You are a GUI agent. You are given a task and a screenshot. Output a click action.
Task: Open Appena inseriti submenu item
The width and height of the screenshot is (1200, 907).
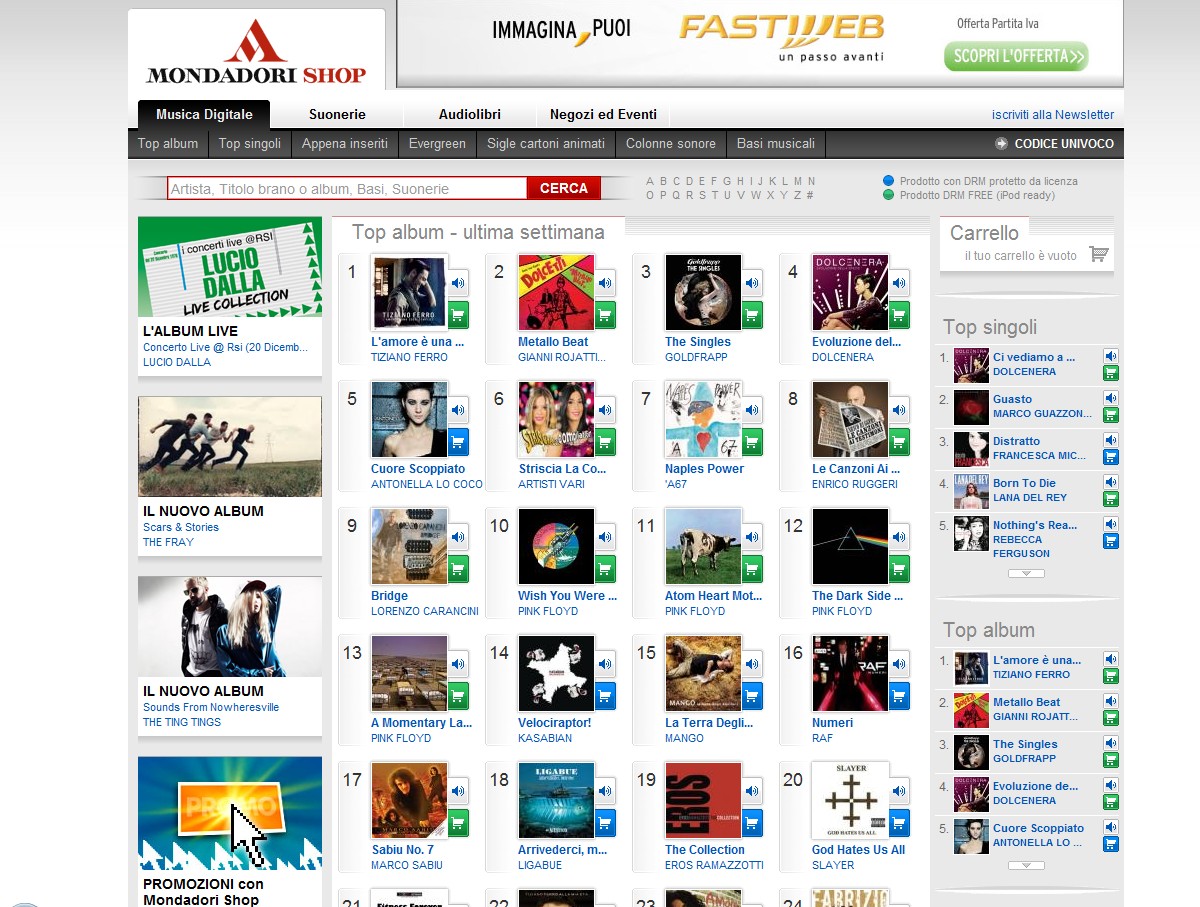(x=345, y=144)
